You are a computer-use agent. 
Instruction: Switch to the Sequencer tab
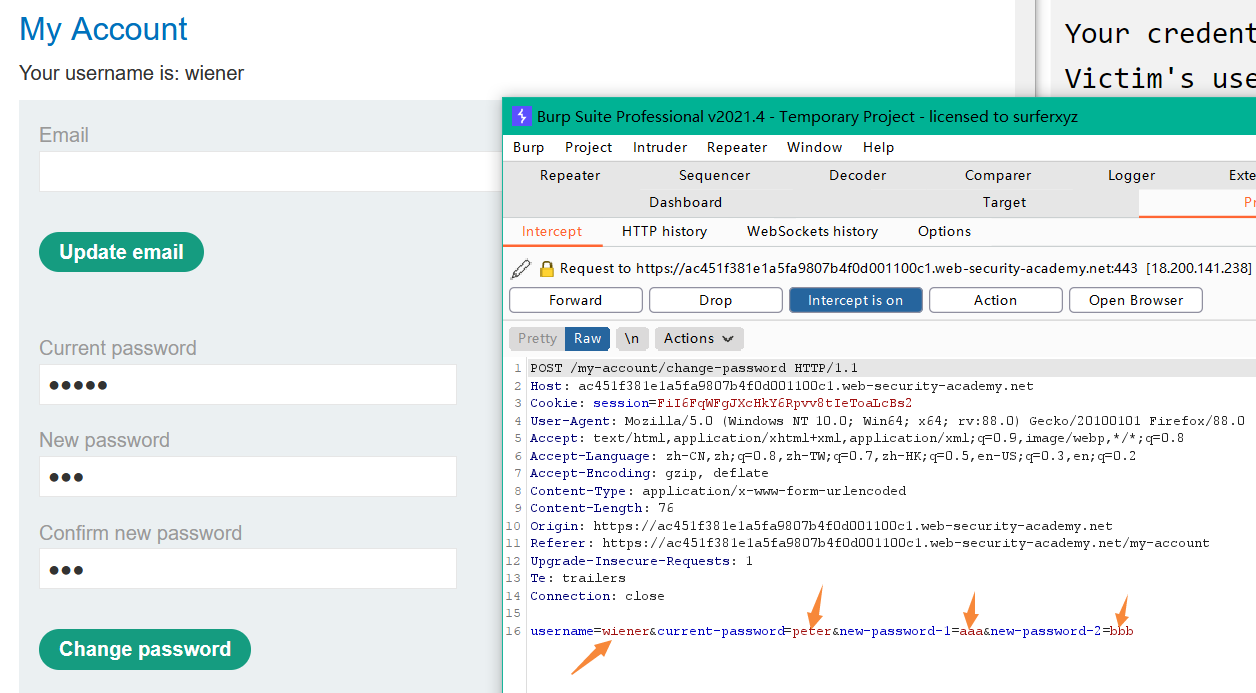[714, 175]
